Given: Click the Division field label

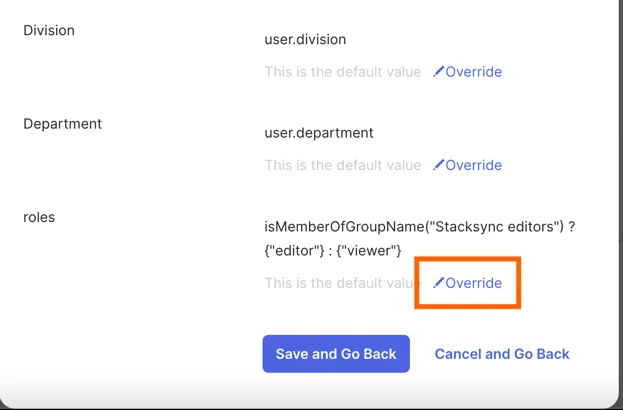Looking at the screenshot, I should click(x=49, y=30).
